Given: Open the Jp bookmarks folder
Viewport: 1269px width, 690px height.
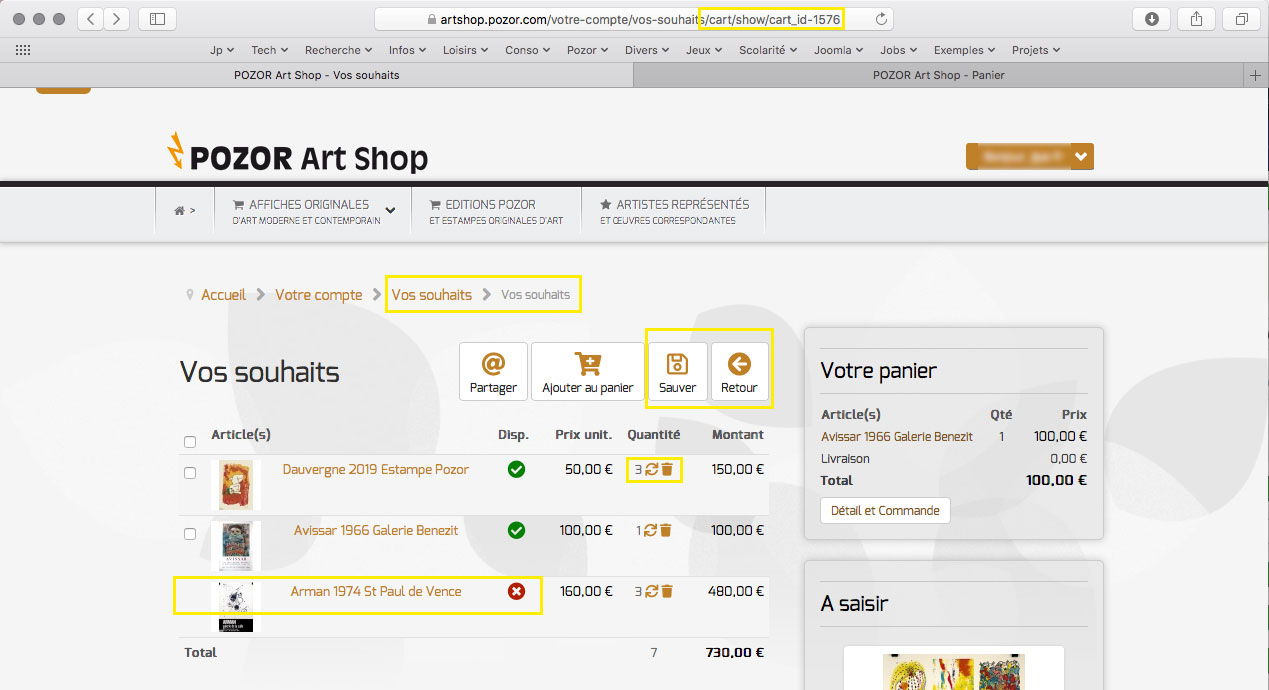Looking at the screenshot, I should click(x=222, y=50).
